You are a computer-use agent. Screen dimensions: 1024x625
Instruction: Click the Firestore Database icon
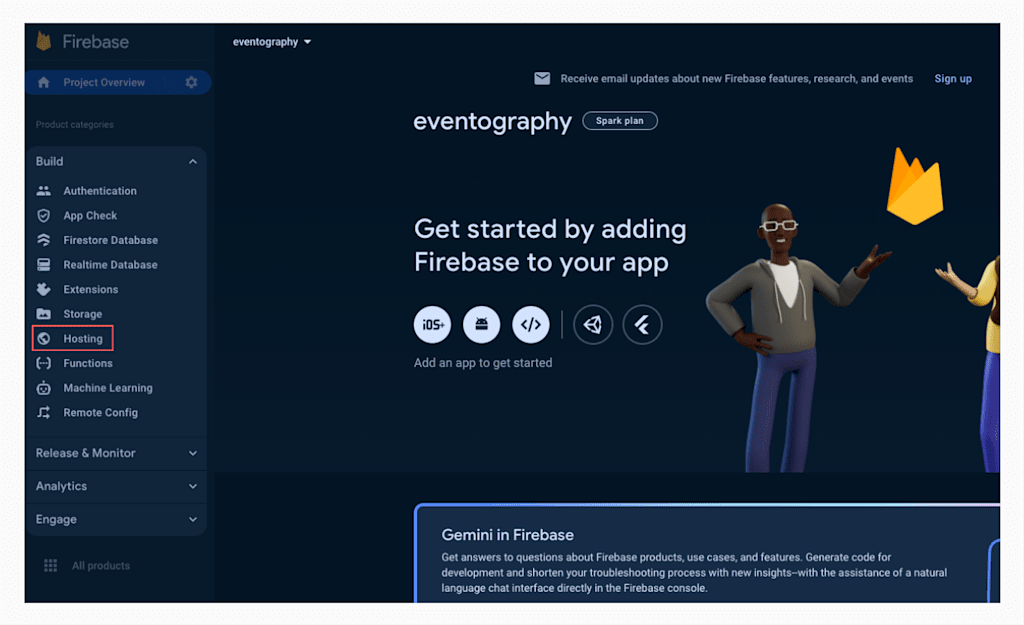[x=44, y=240]
